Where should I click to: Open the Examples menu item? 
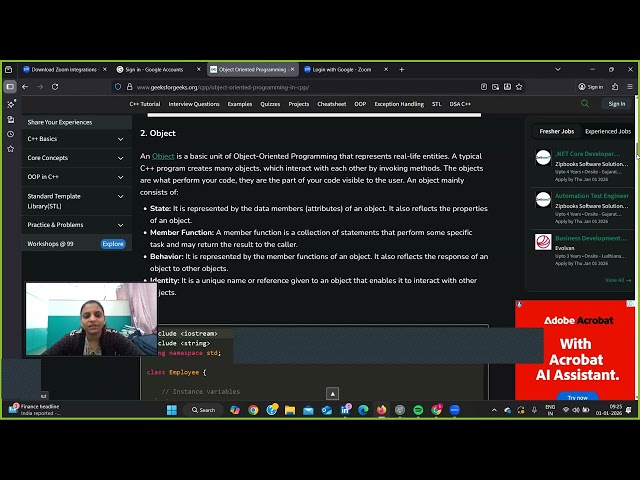(x=240, y=104)
